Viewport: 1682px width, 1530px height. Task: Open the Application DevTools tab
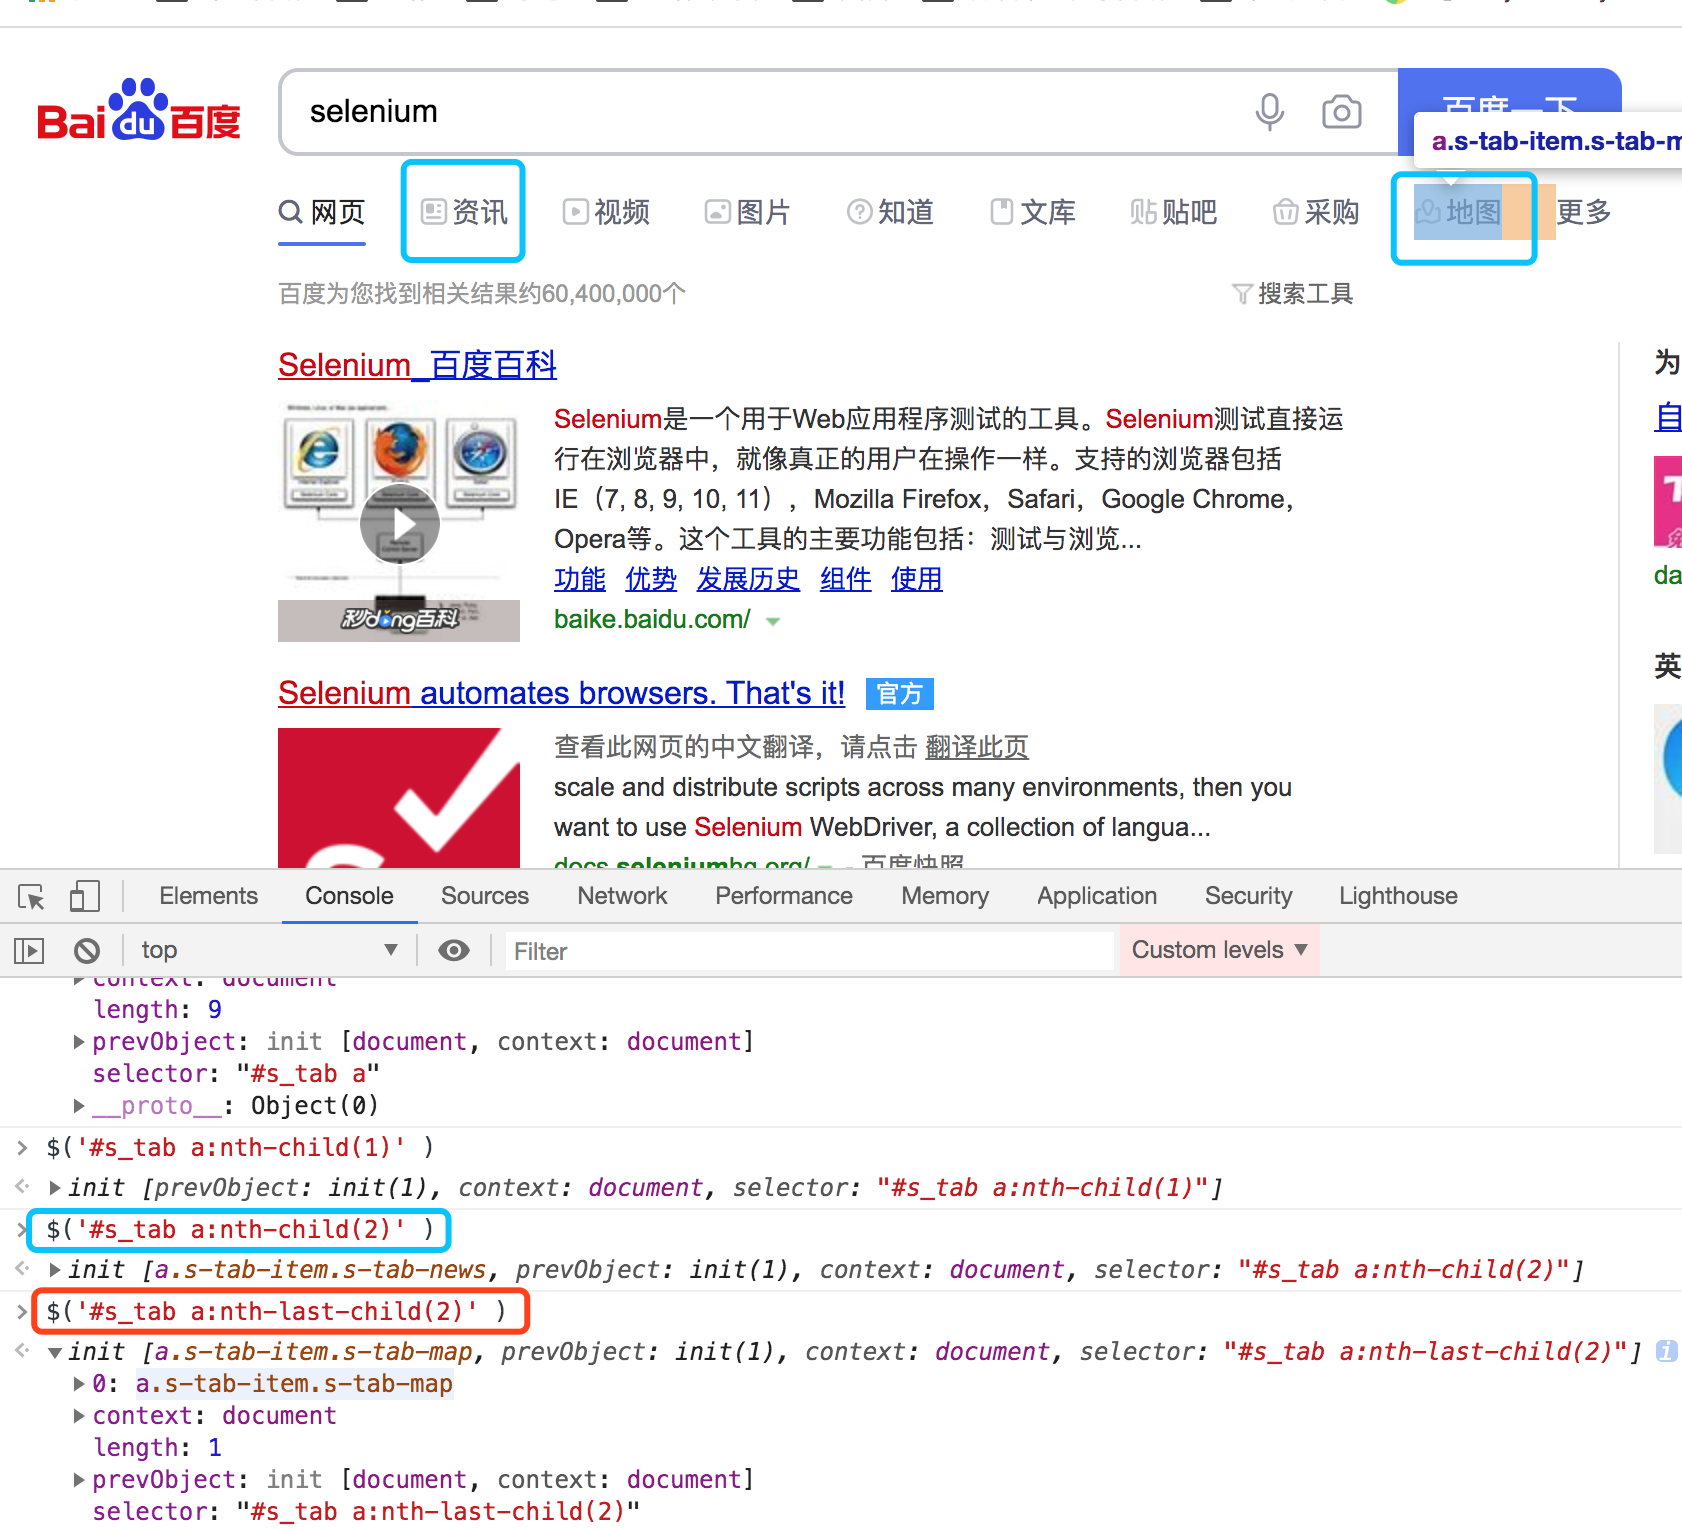pos(1097,896)
